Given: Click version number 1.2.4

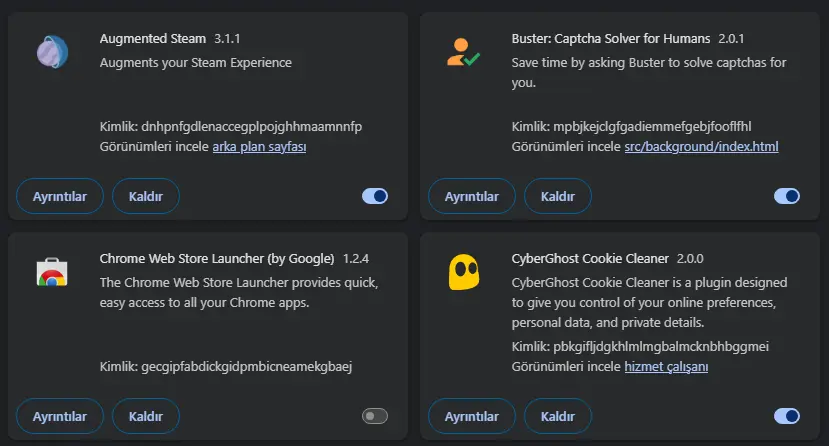Looking at the screenshot, I should coord(356,258).
